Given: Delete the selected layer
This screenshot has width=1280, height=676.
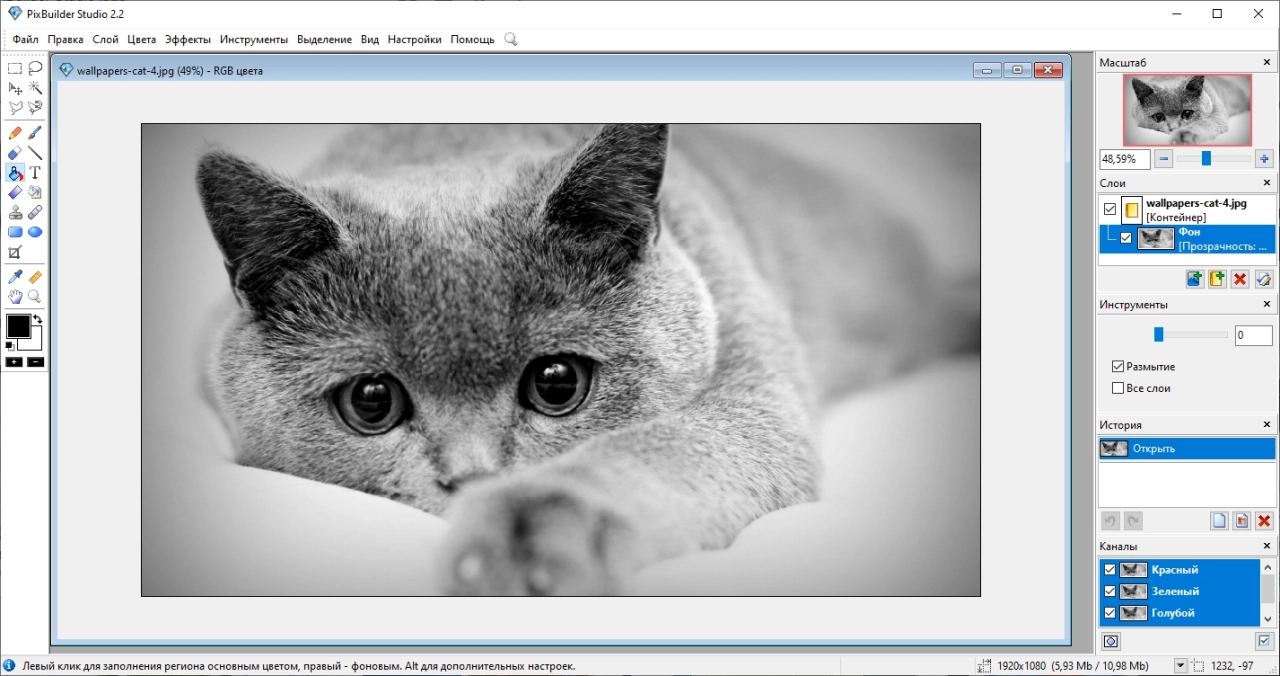Looking at the screenshot, I should point(1240,279).
